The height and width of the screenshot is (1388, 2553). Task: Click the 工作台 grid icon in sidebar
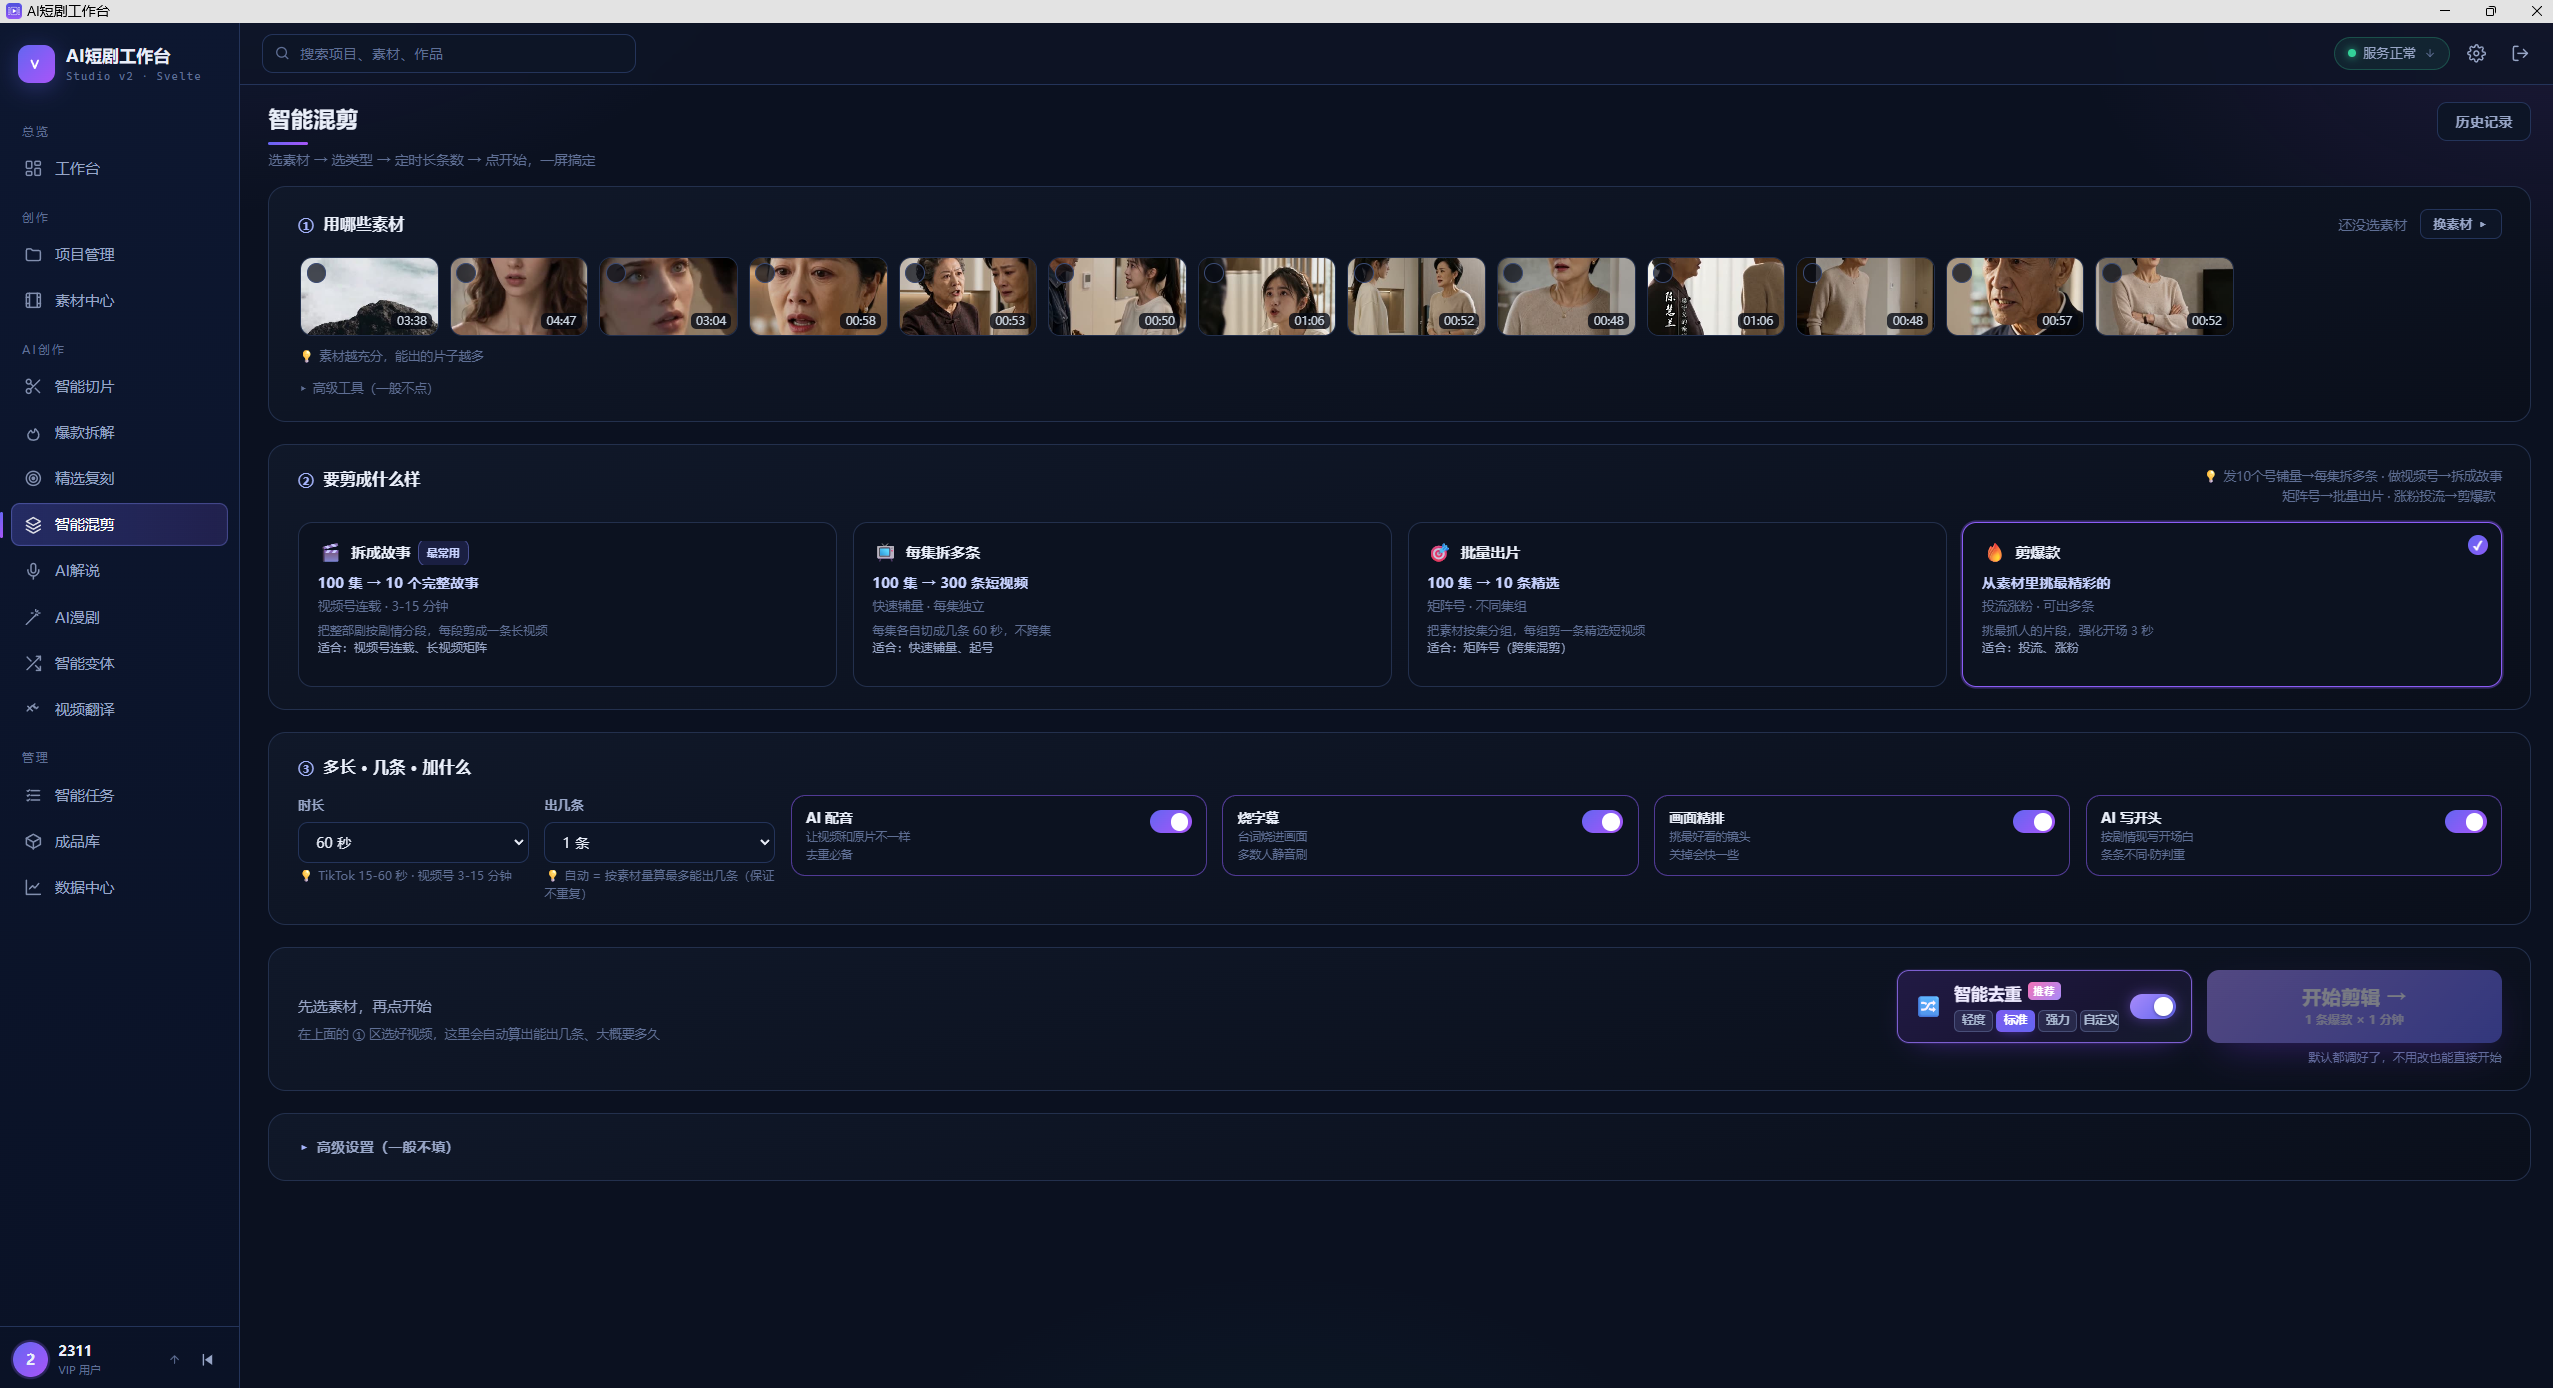click(x=33, y=169)
